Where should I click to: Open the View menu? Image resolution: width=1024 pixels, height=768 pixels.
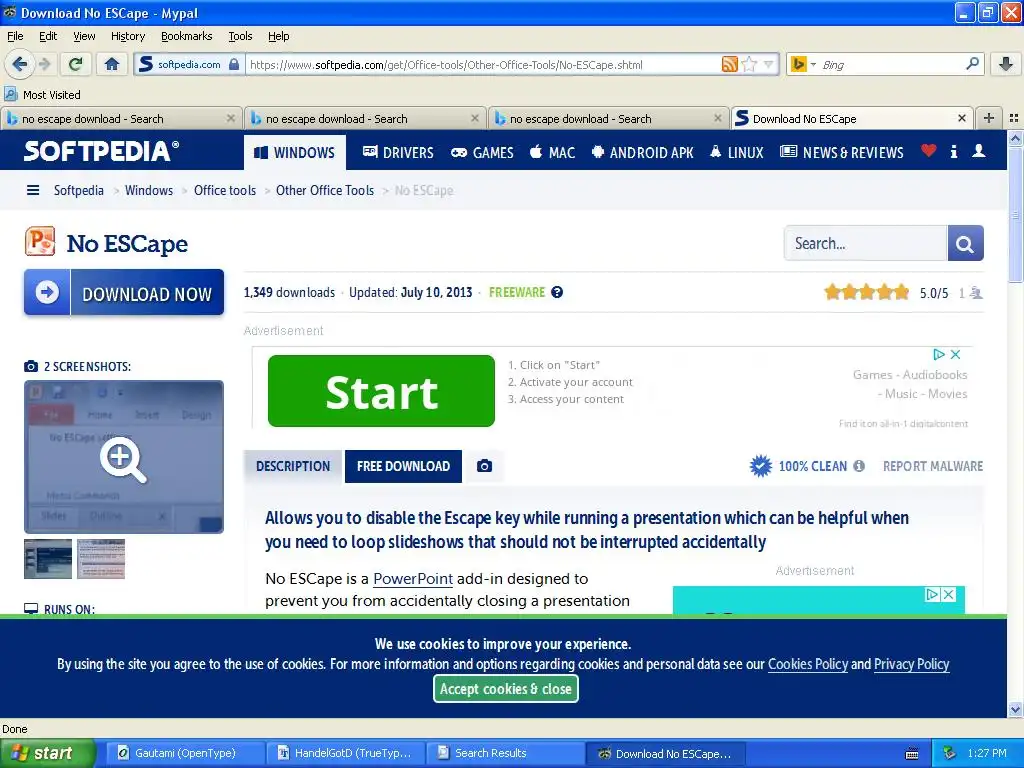tap(84, 36)
